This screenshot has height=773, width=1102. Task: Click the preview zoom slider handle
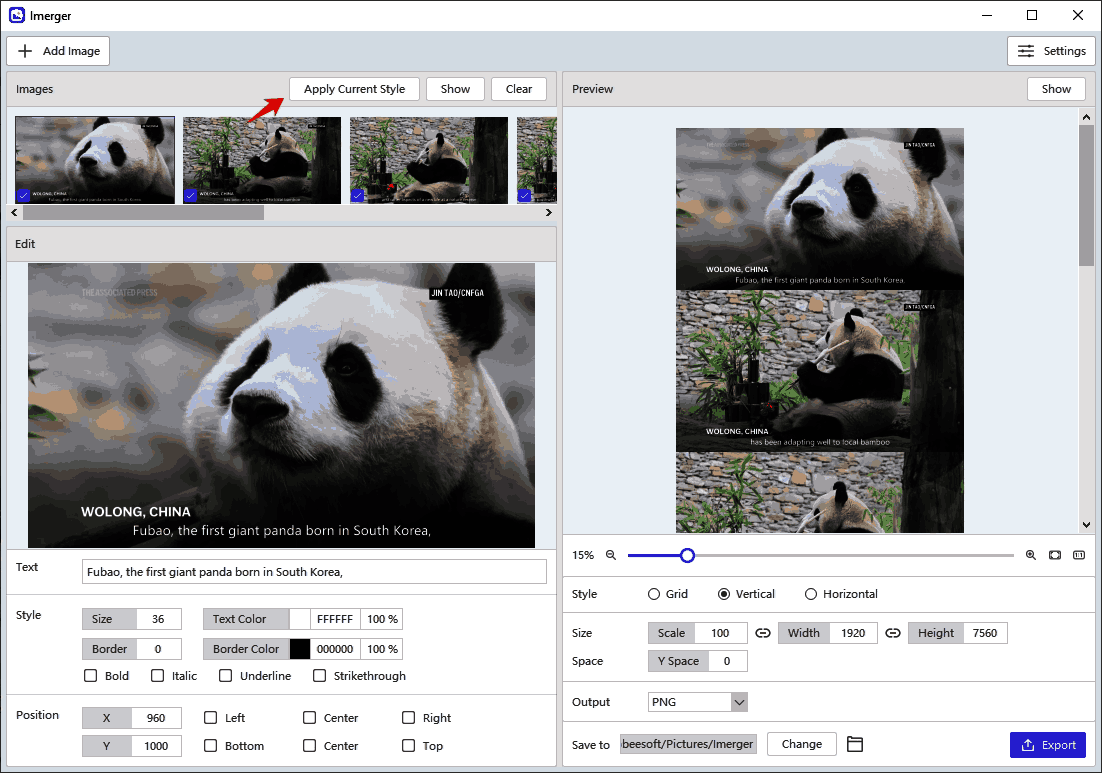pos(687,555)
